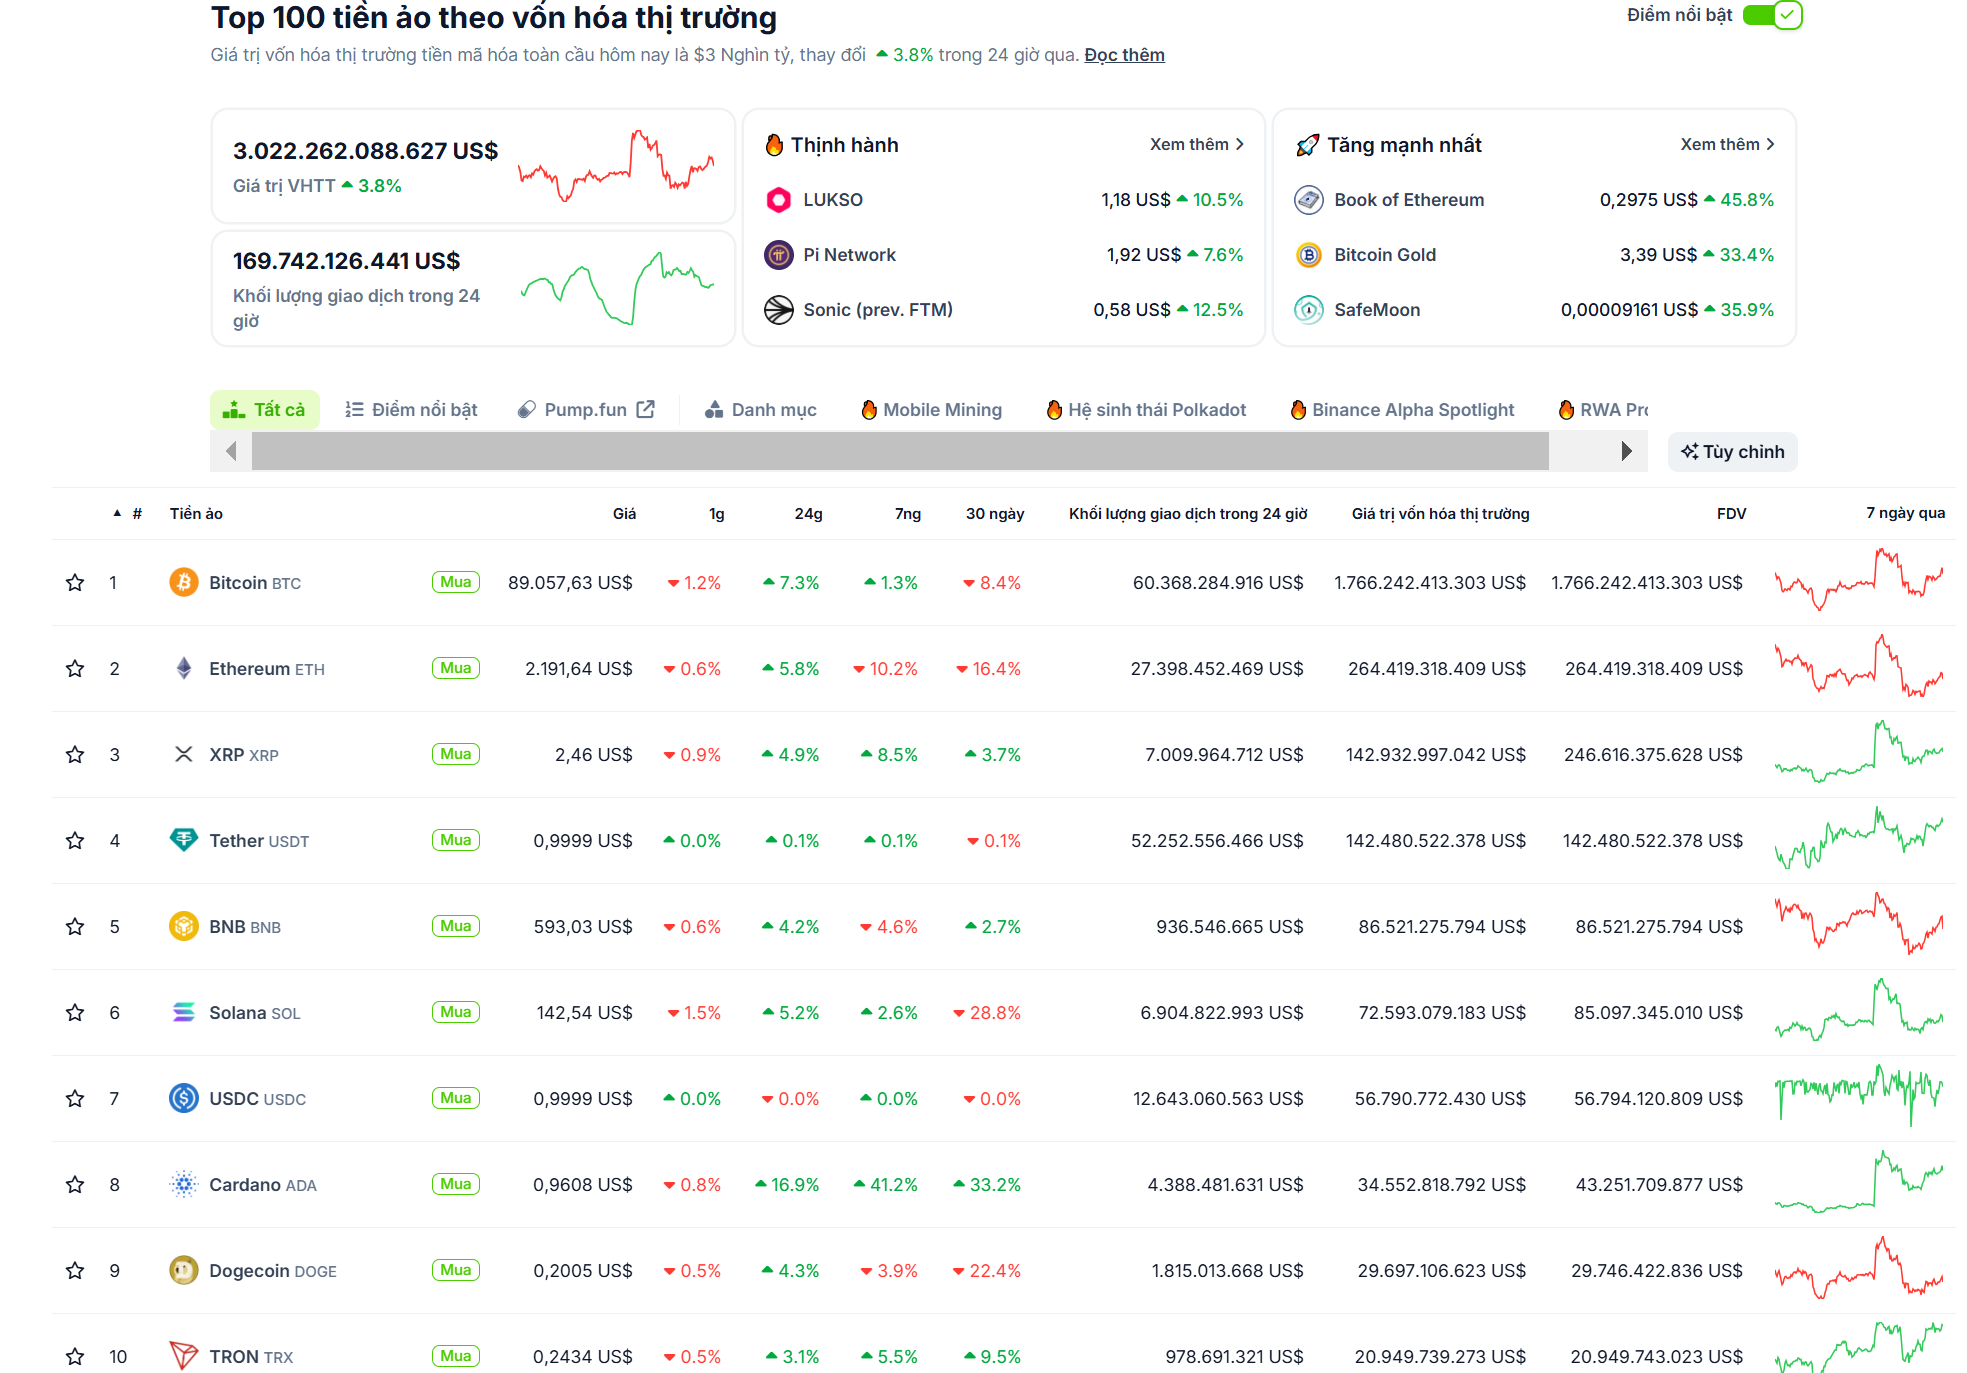Click Mua button for TRON
1967x1373 pixels.
pos(456,1356)
